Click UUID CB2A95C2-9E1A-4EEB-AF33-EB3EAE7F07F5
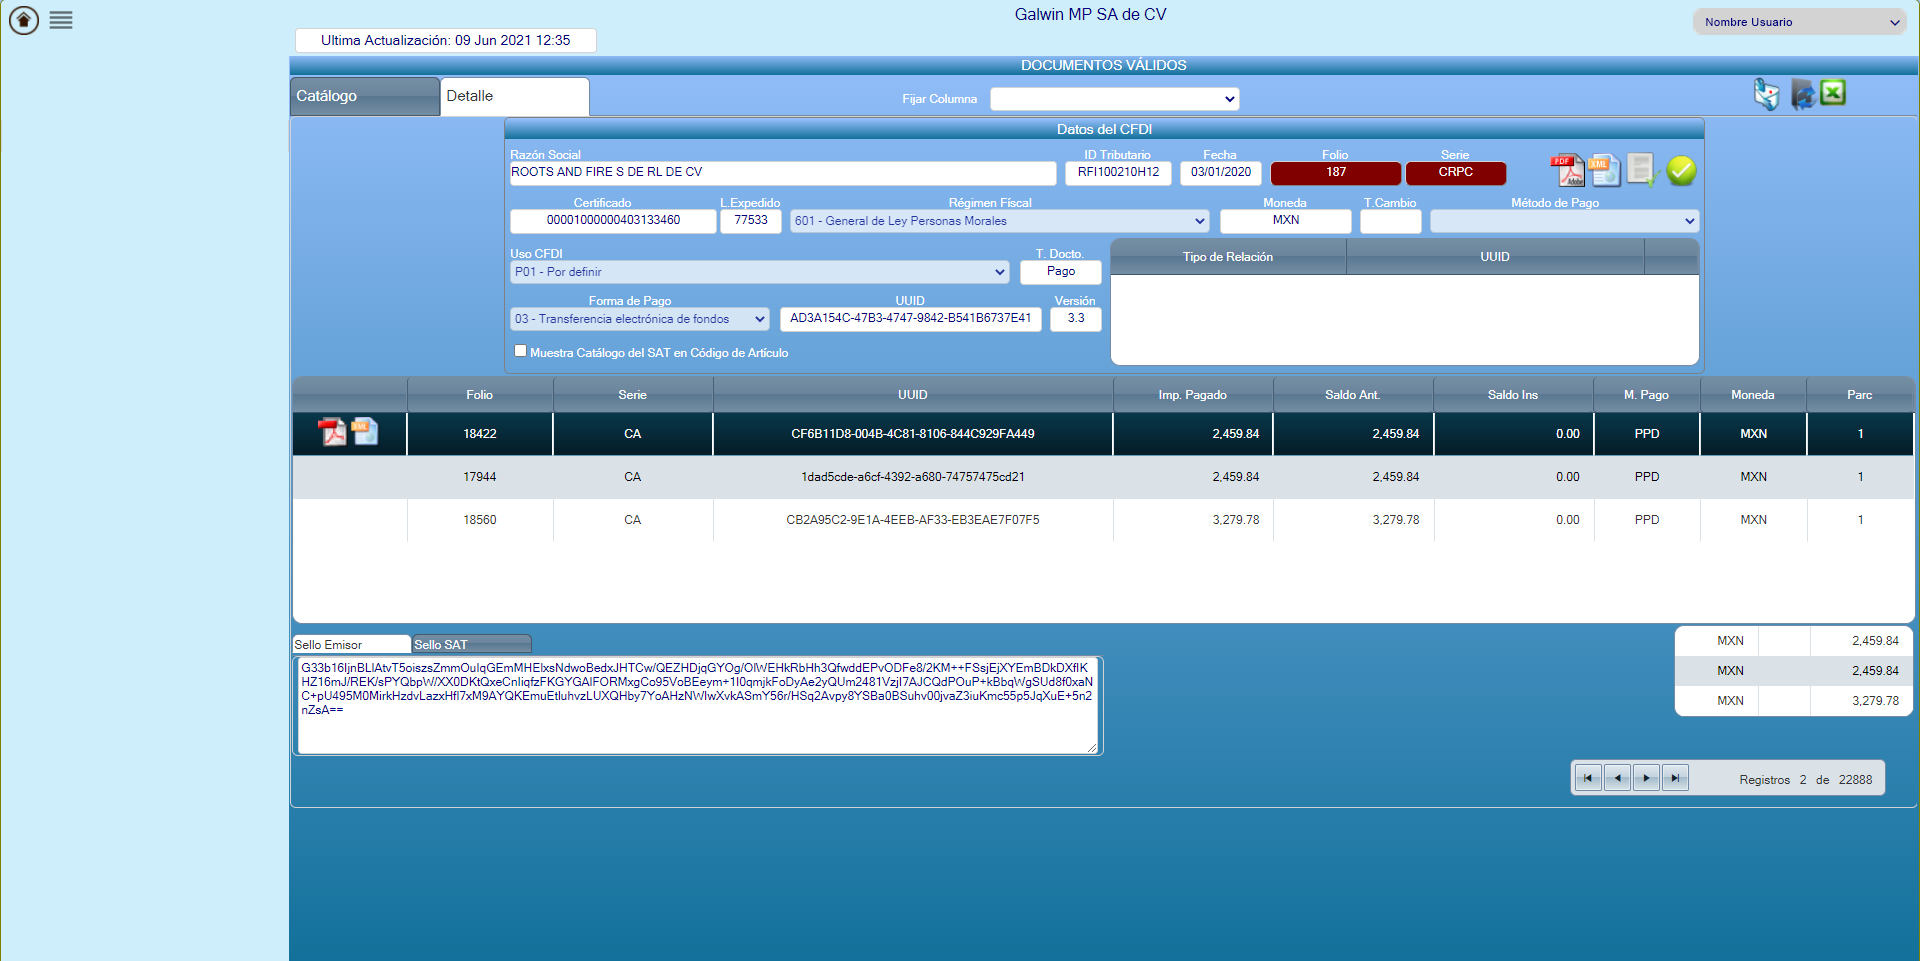 click(913, 520)
